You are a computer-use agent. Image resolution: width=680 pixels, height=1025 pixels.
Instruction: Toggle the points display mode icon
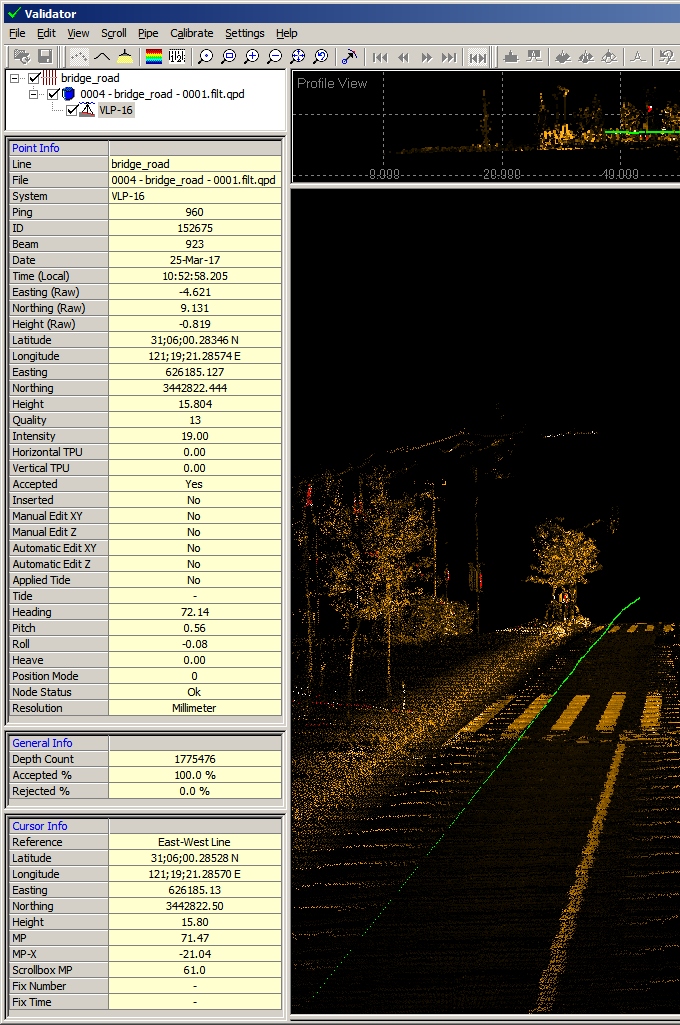[x=79, y=57]
